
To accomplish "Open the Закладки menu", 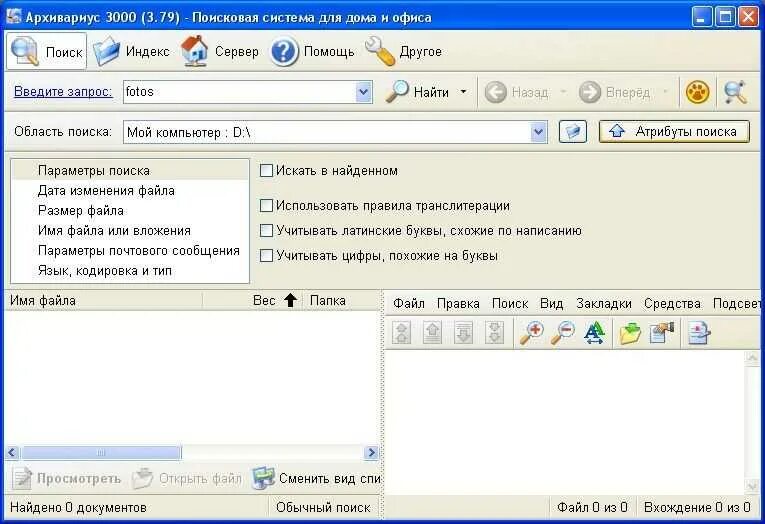I will pos(604,303).
